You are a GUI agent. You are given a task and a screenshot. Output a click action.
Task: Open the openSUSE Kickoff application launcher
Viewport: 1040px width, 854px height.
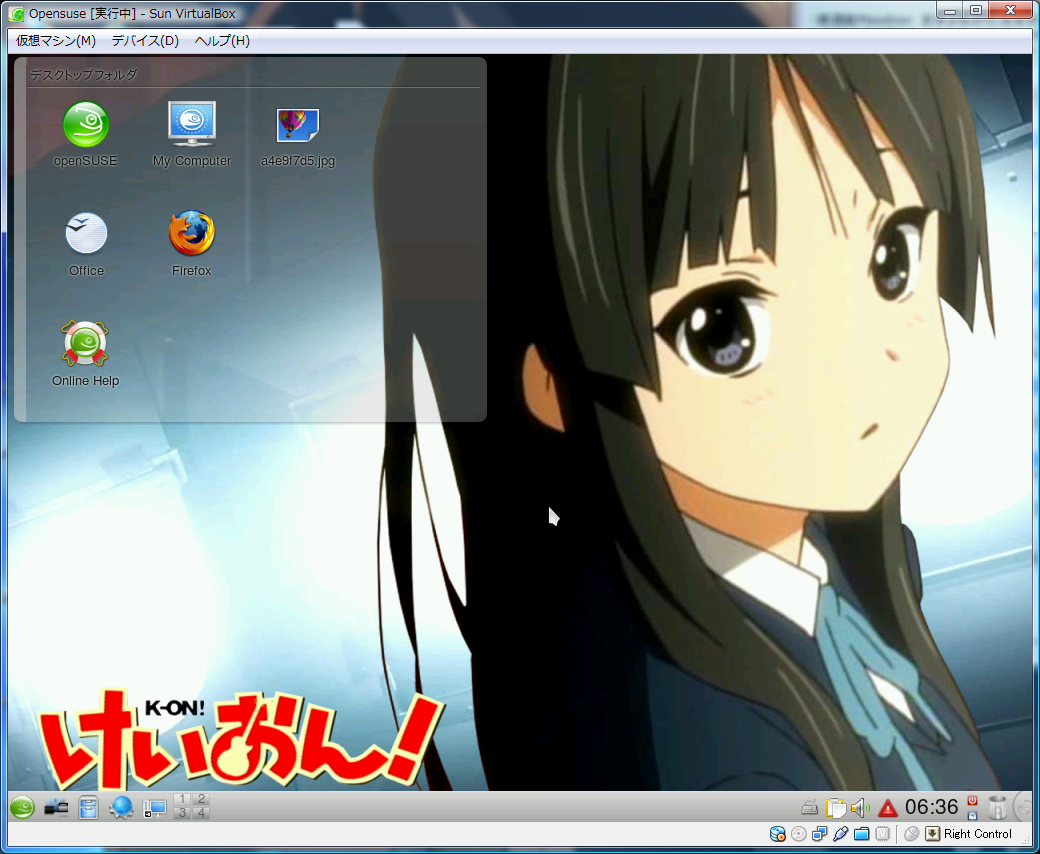coord(22,807)
